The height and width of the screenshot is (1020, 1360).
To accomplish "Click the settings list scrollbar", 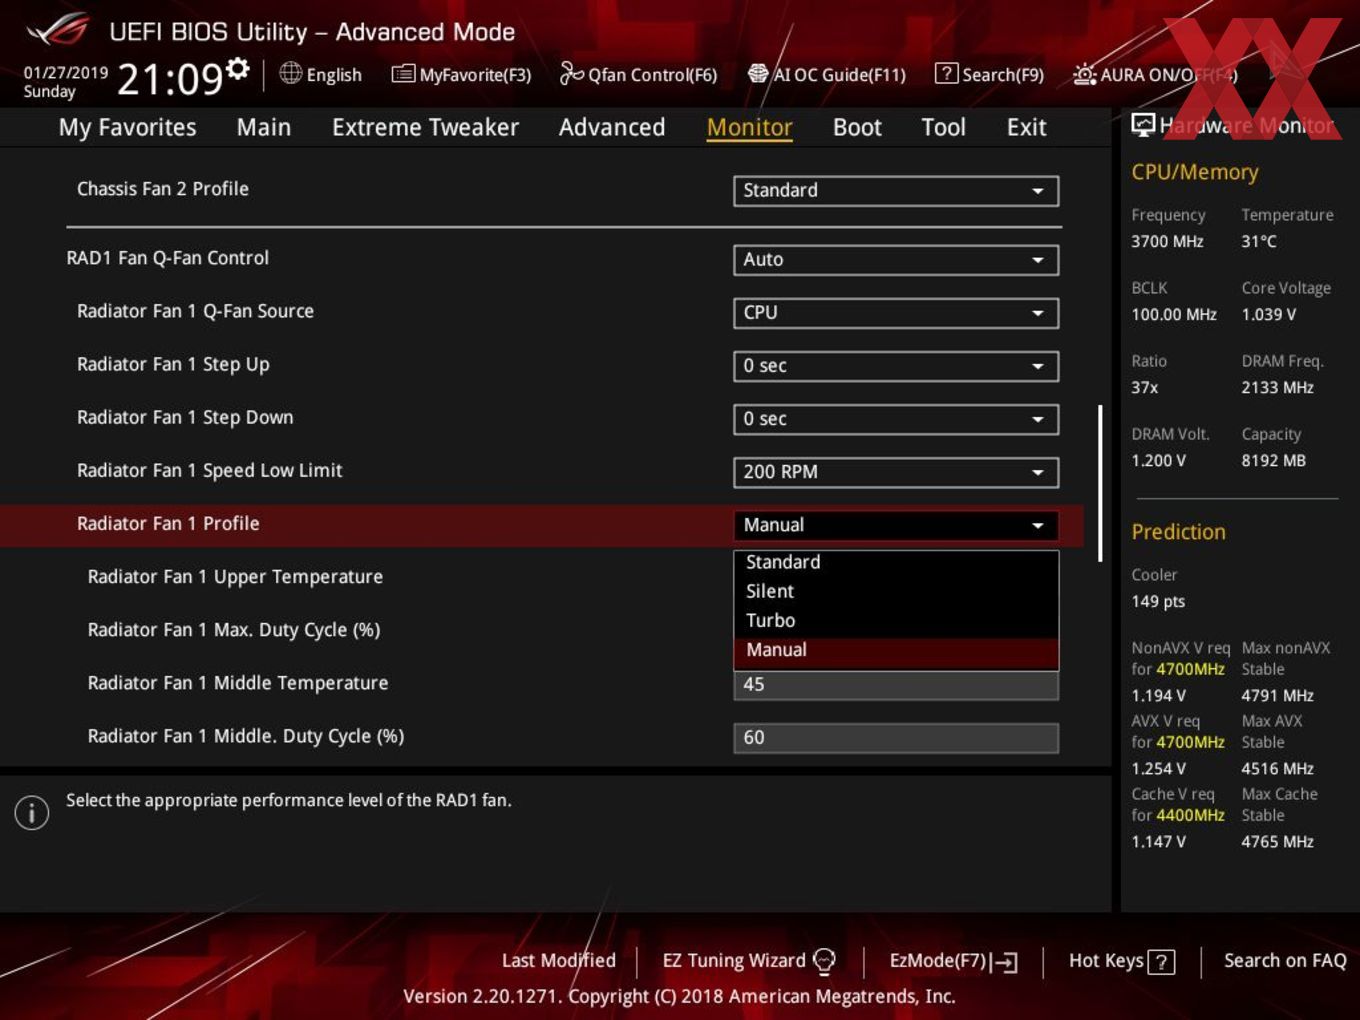I will 1100,483.
